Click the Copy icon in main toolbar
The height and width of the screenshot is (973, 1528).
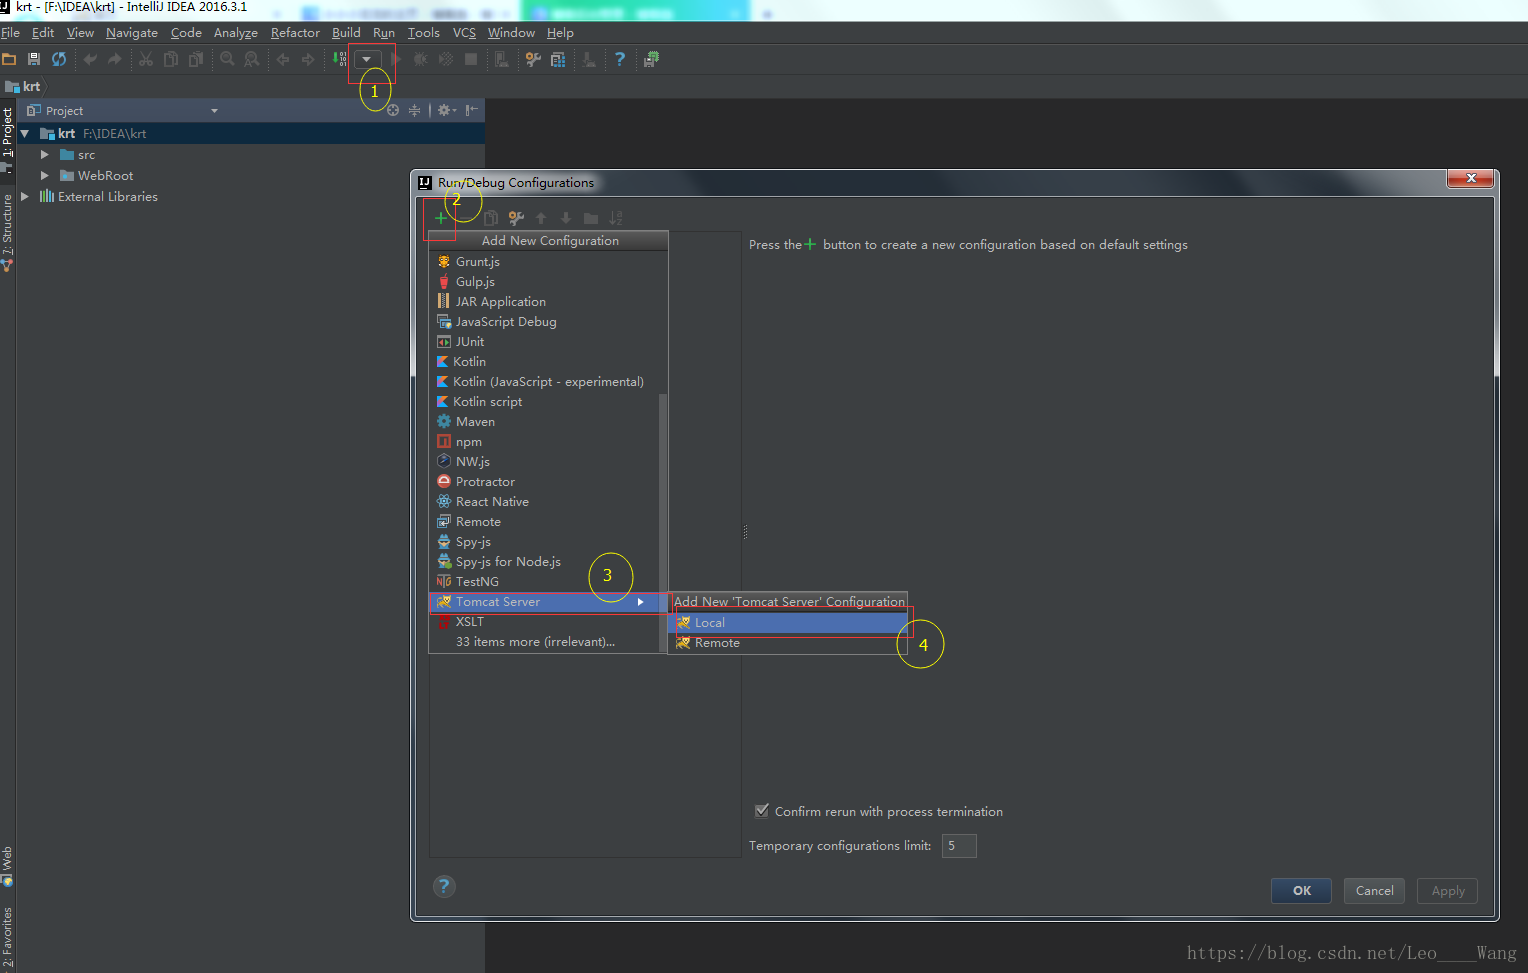[x=171, y=59]
